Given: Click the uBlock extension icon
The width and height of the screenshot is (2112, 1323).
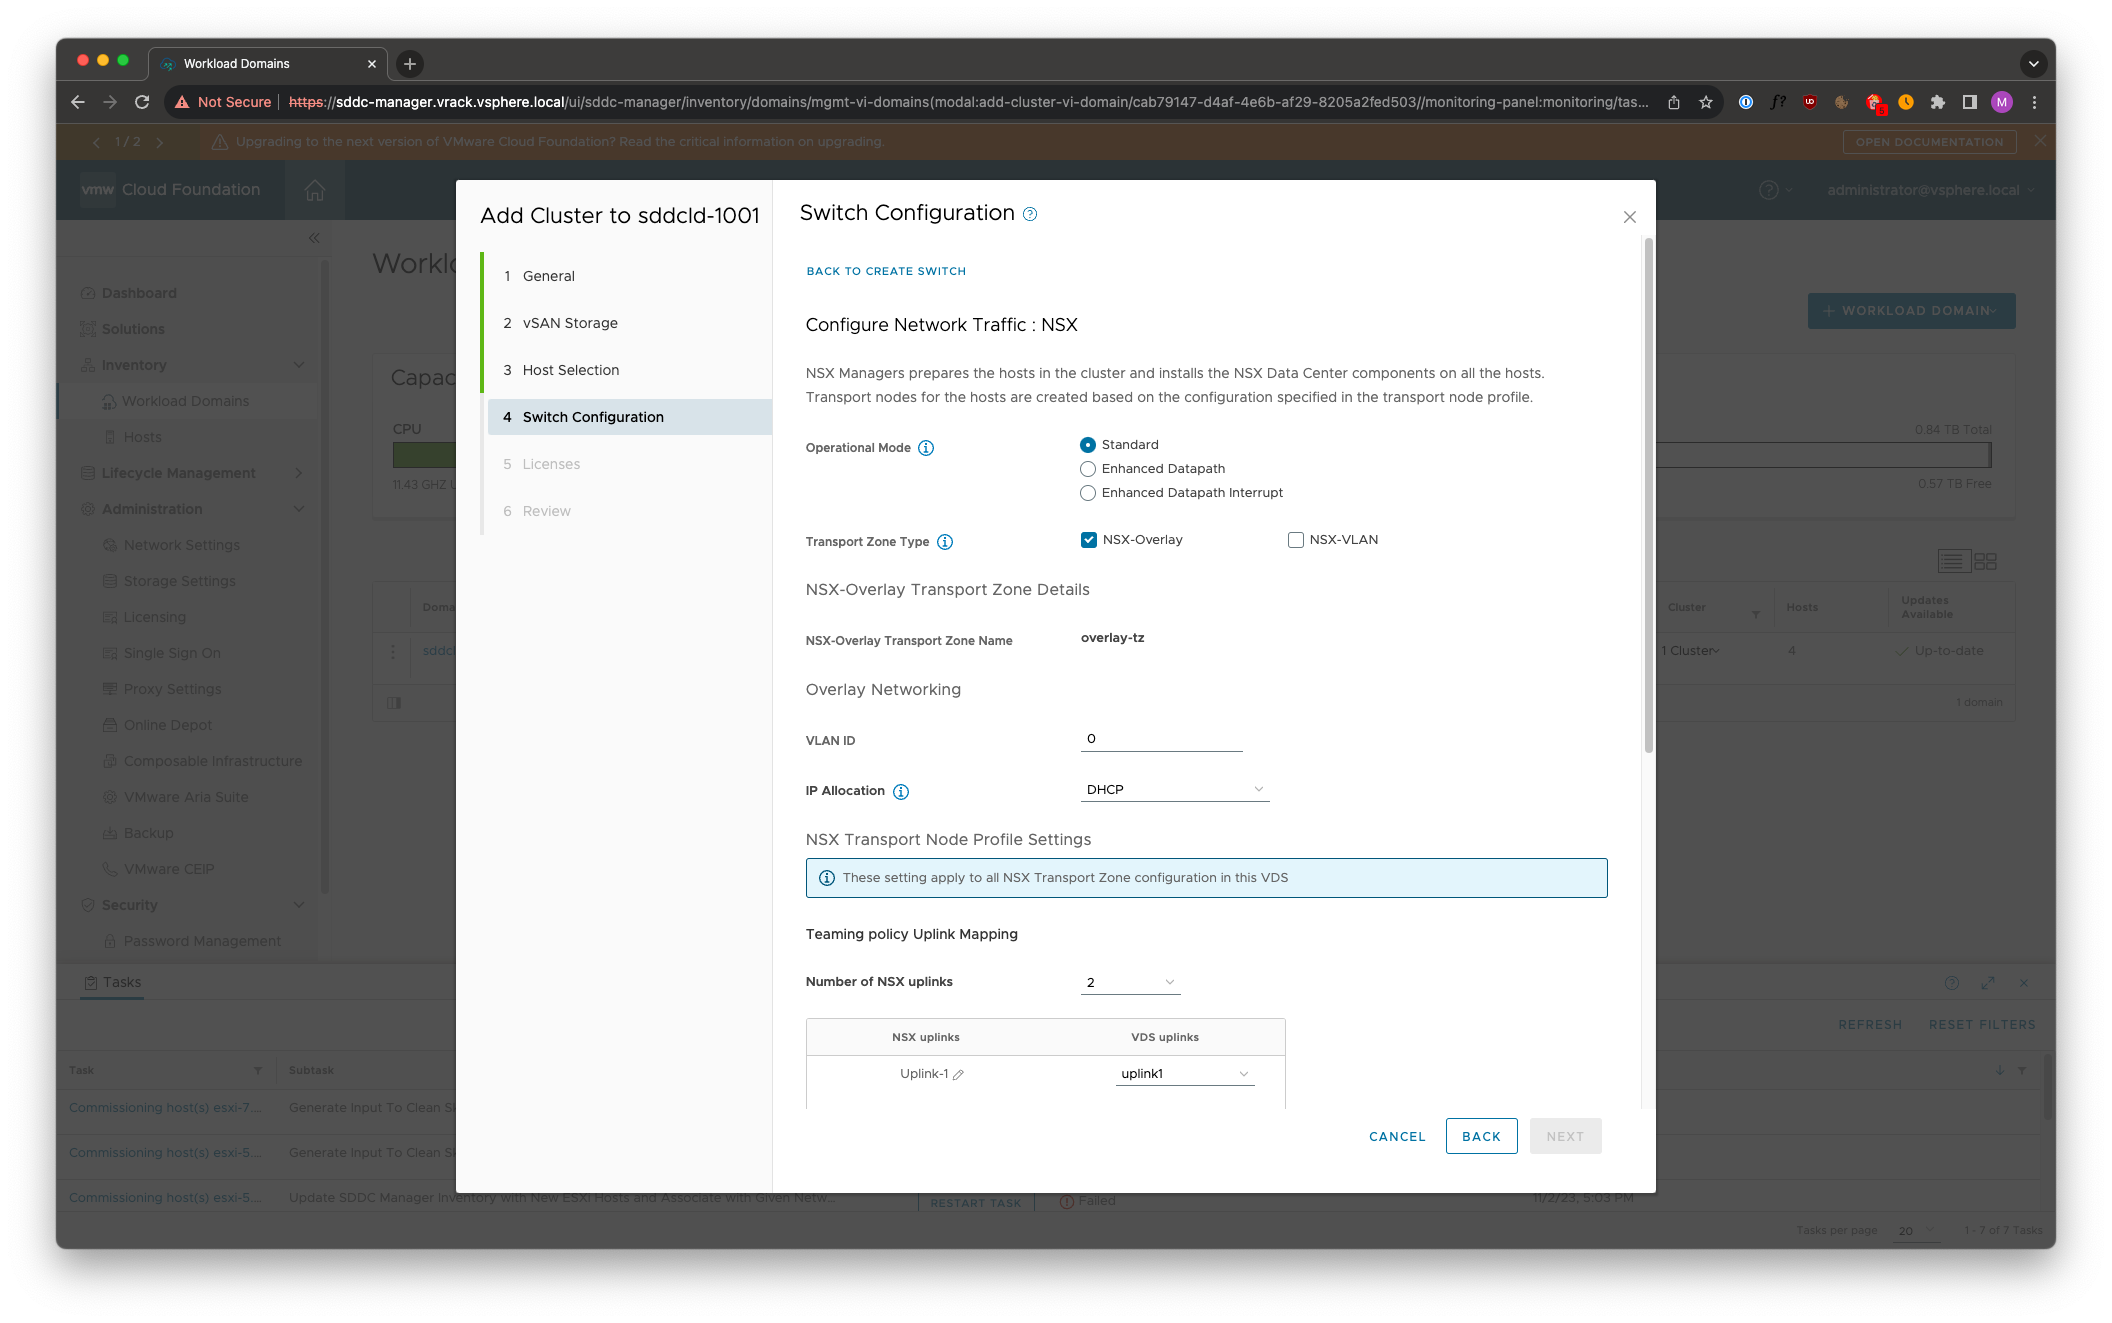Looking at the screenshot, I should 1810,102.
